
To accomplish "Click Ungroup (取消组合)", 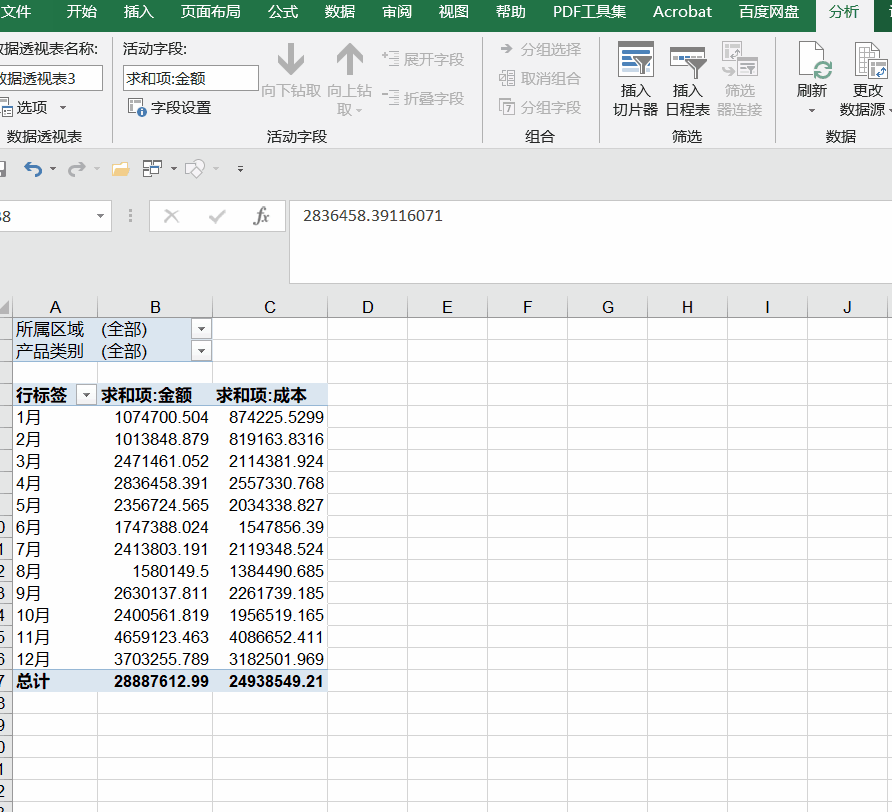I will pyautogui.click(x=540, y=78).
